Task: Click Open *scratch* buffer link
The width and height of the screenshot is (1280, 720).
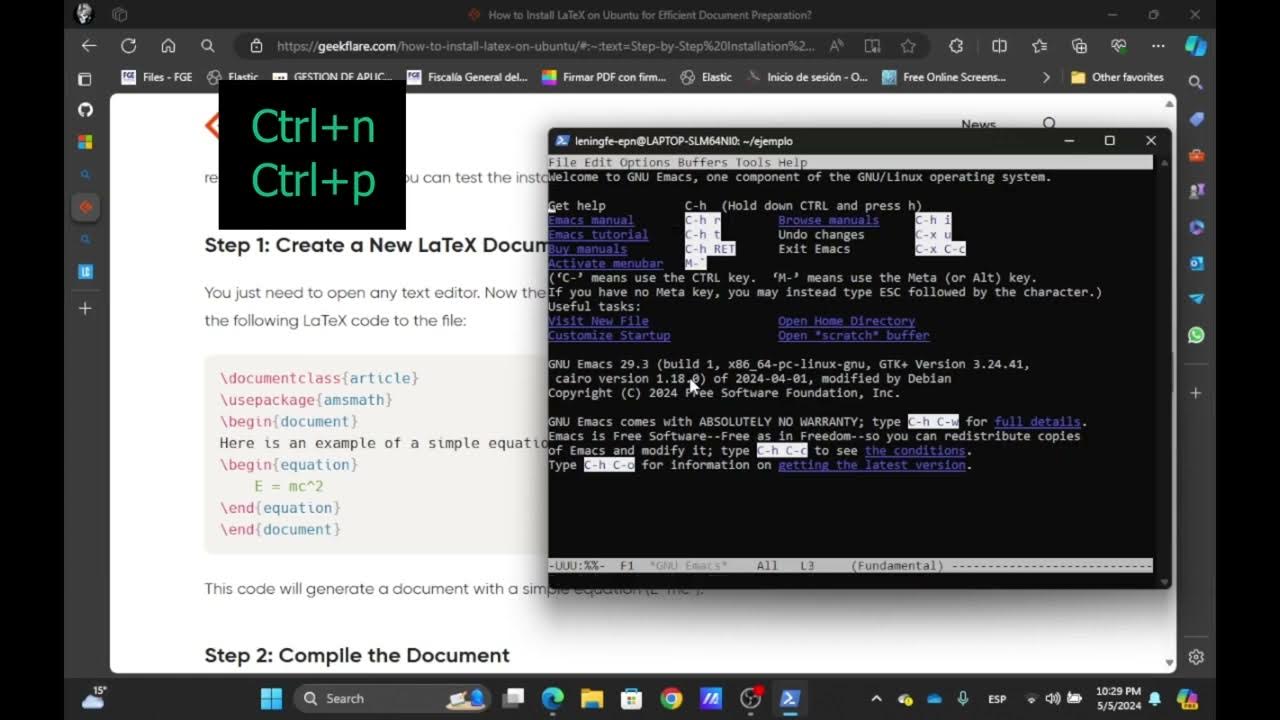Action: (x=853, y=335)
